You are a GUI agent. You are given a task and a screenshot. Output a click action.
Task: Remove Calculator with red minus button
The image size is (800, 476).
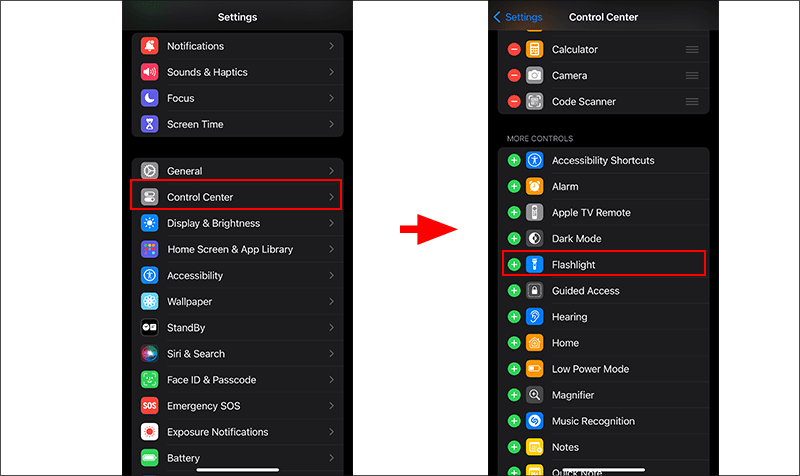pos(514,49)
